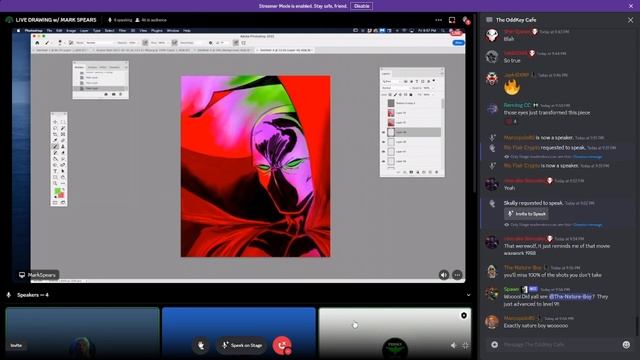Click the lock image pixels brush icon
Image resolution: width=640 pixels, height=360 pixels.
click(x=395, y=94)
